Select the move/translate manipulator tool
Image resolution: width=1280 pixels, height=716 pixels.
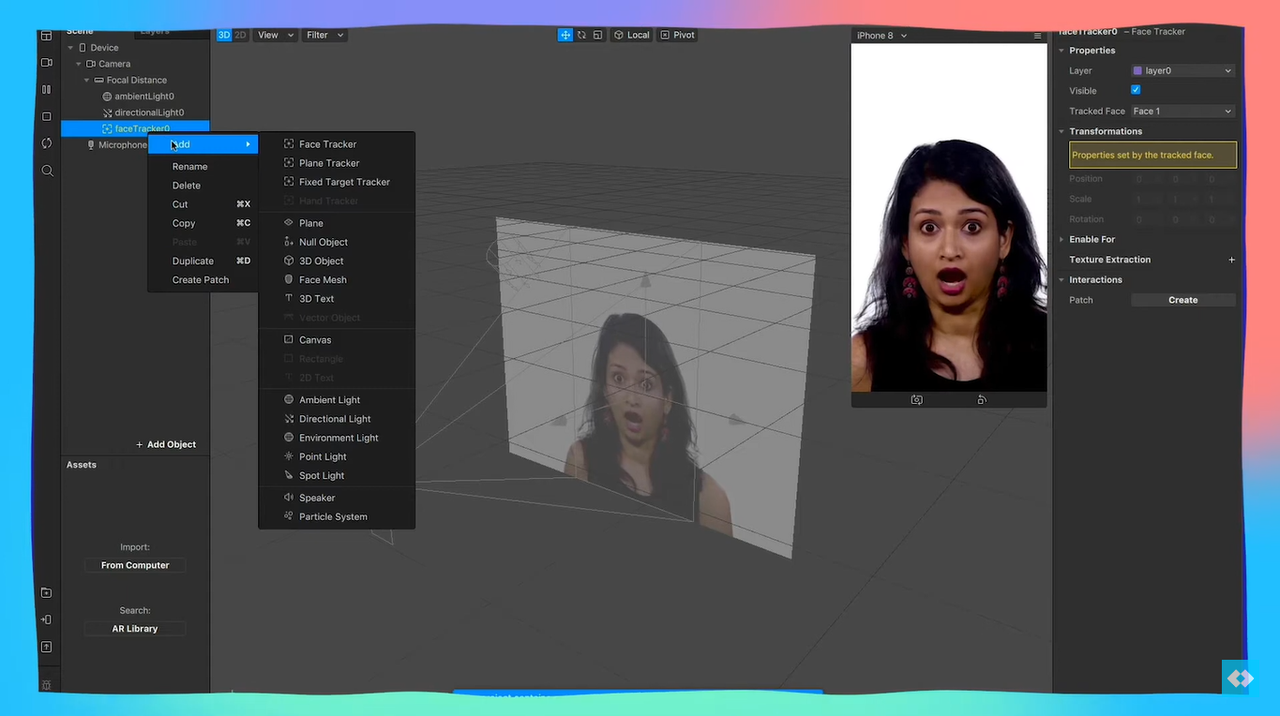[565, 35]
